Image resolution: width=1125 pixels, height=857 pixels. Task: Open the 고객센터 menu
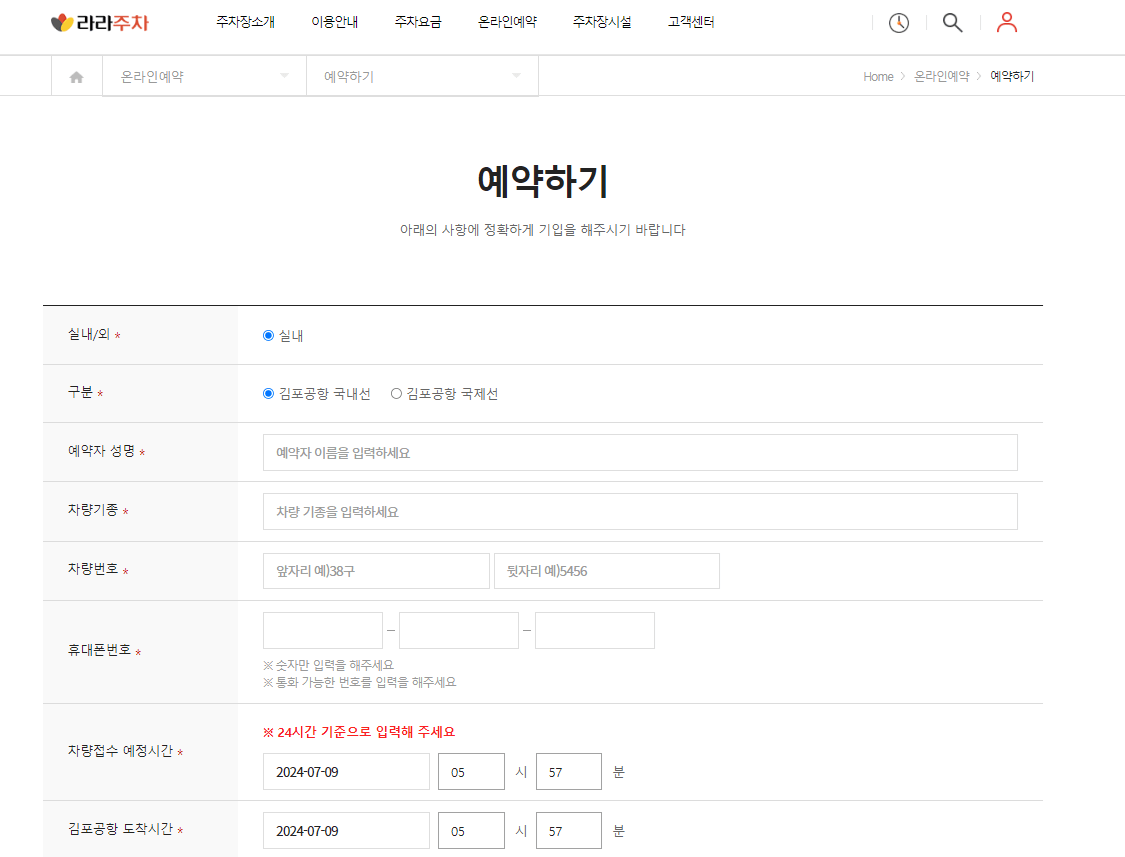point(689,22)
